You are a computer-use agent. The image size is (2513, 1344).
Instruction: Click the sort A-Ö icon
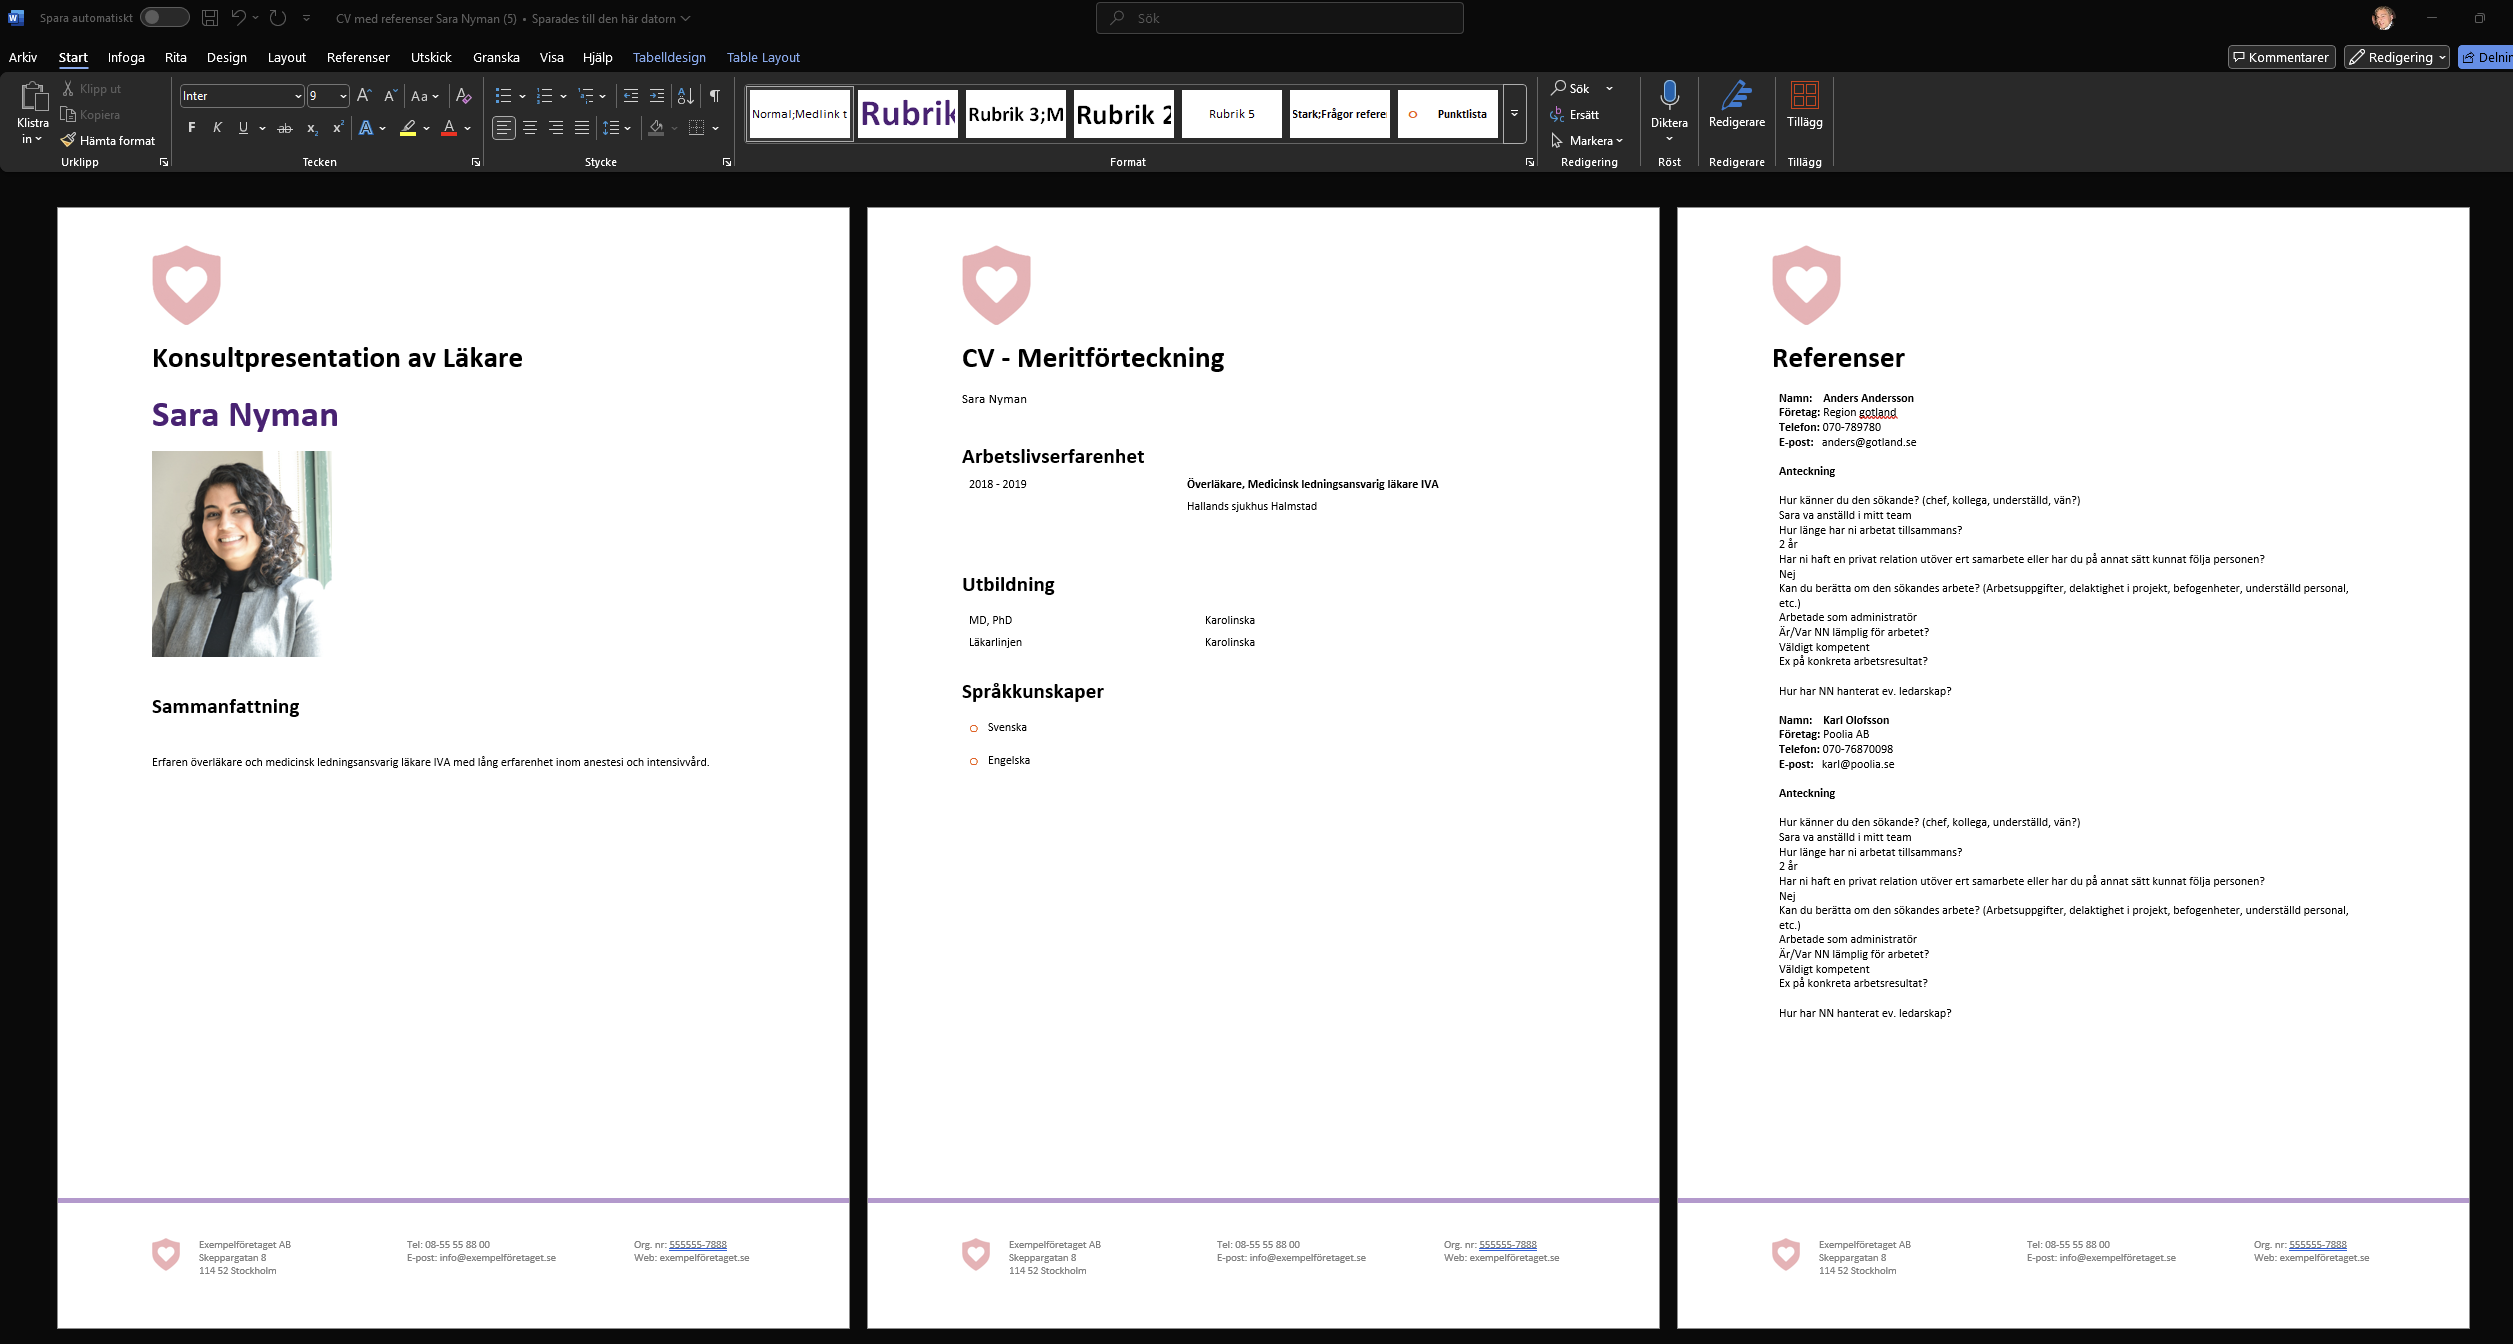[x=685, y=96]
